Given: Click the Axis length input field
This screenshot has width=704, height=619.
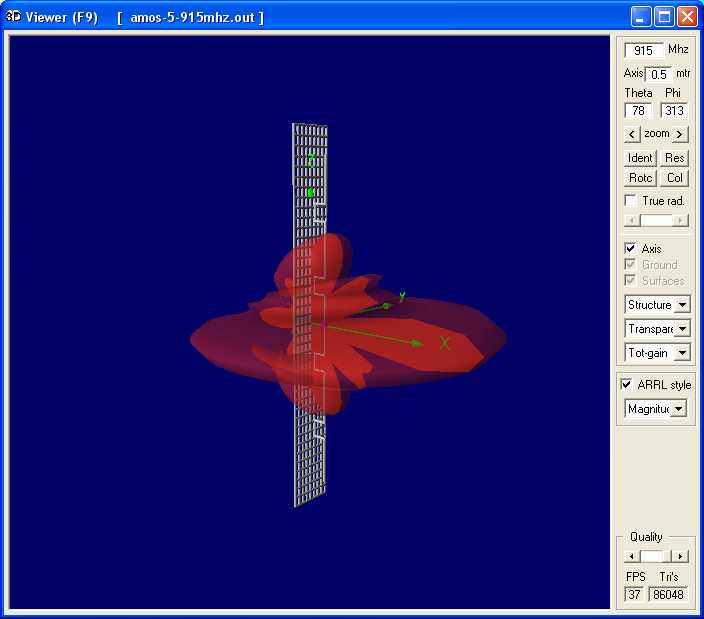Looking at the screenshot, I should click(658, 74).
